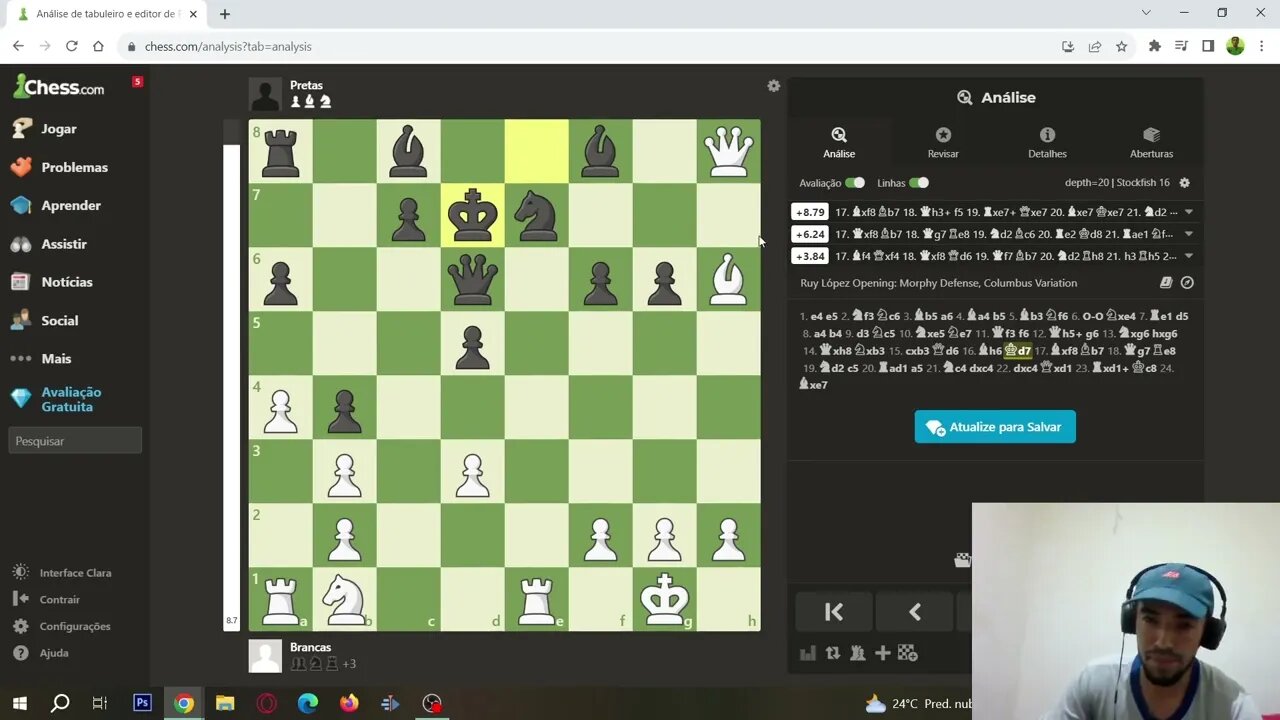This screenshot has height=720, width=1280.
Task: Open Photoshop from the taskbar
Action: click(142, 703)
